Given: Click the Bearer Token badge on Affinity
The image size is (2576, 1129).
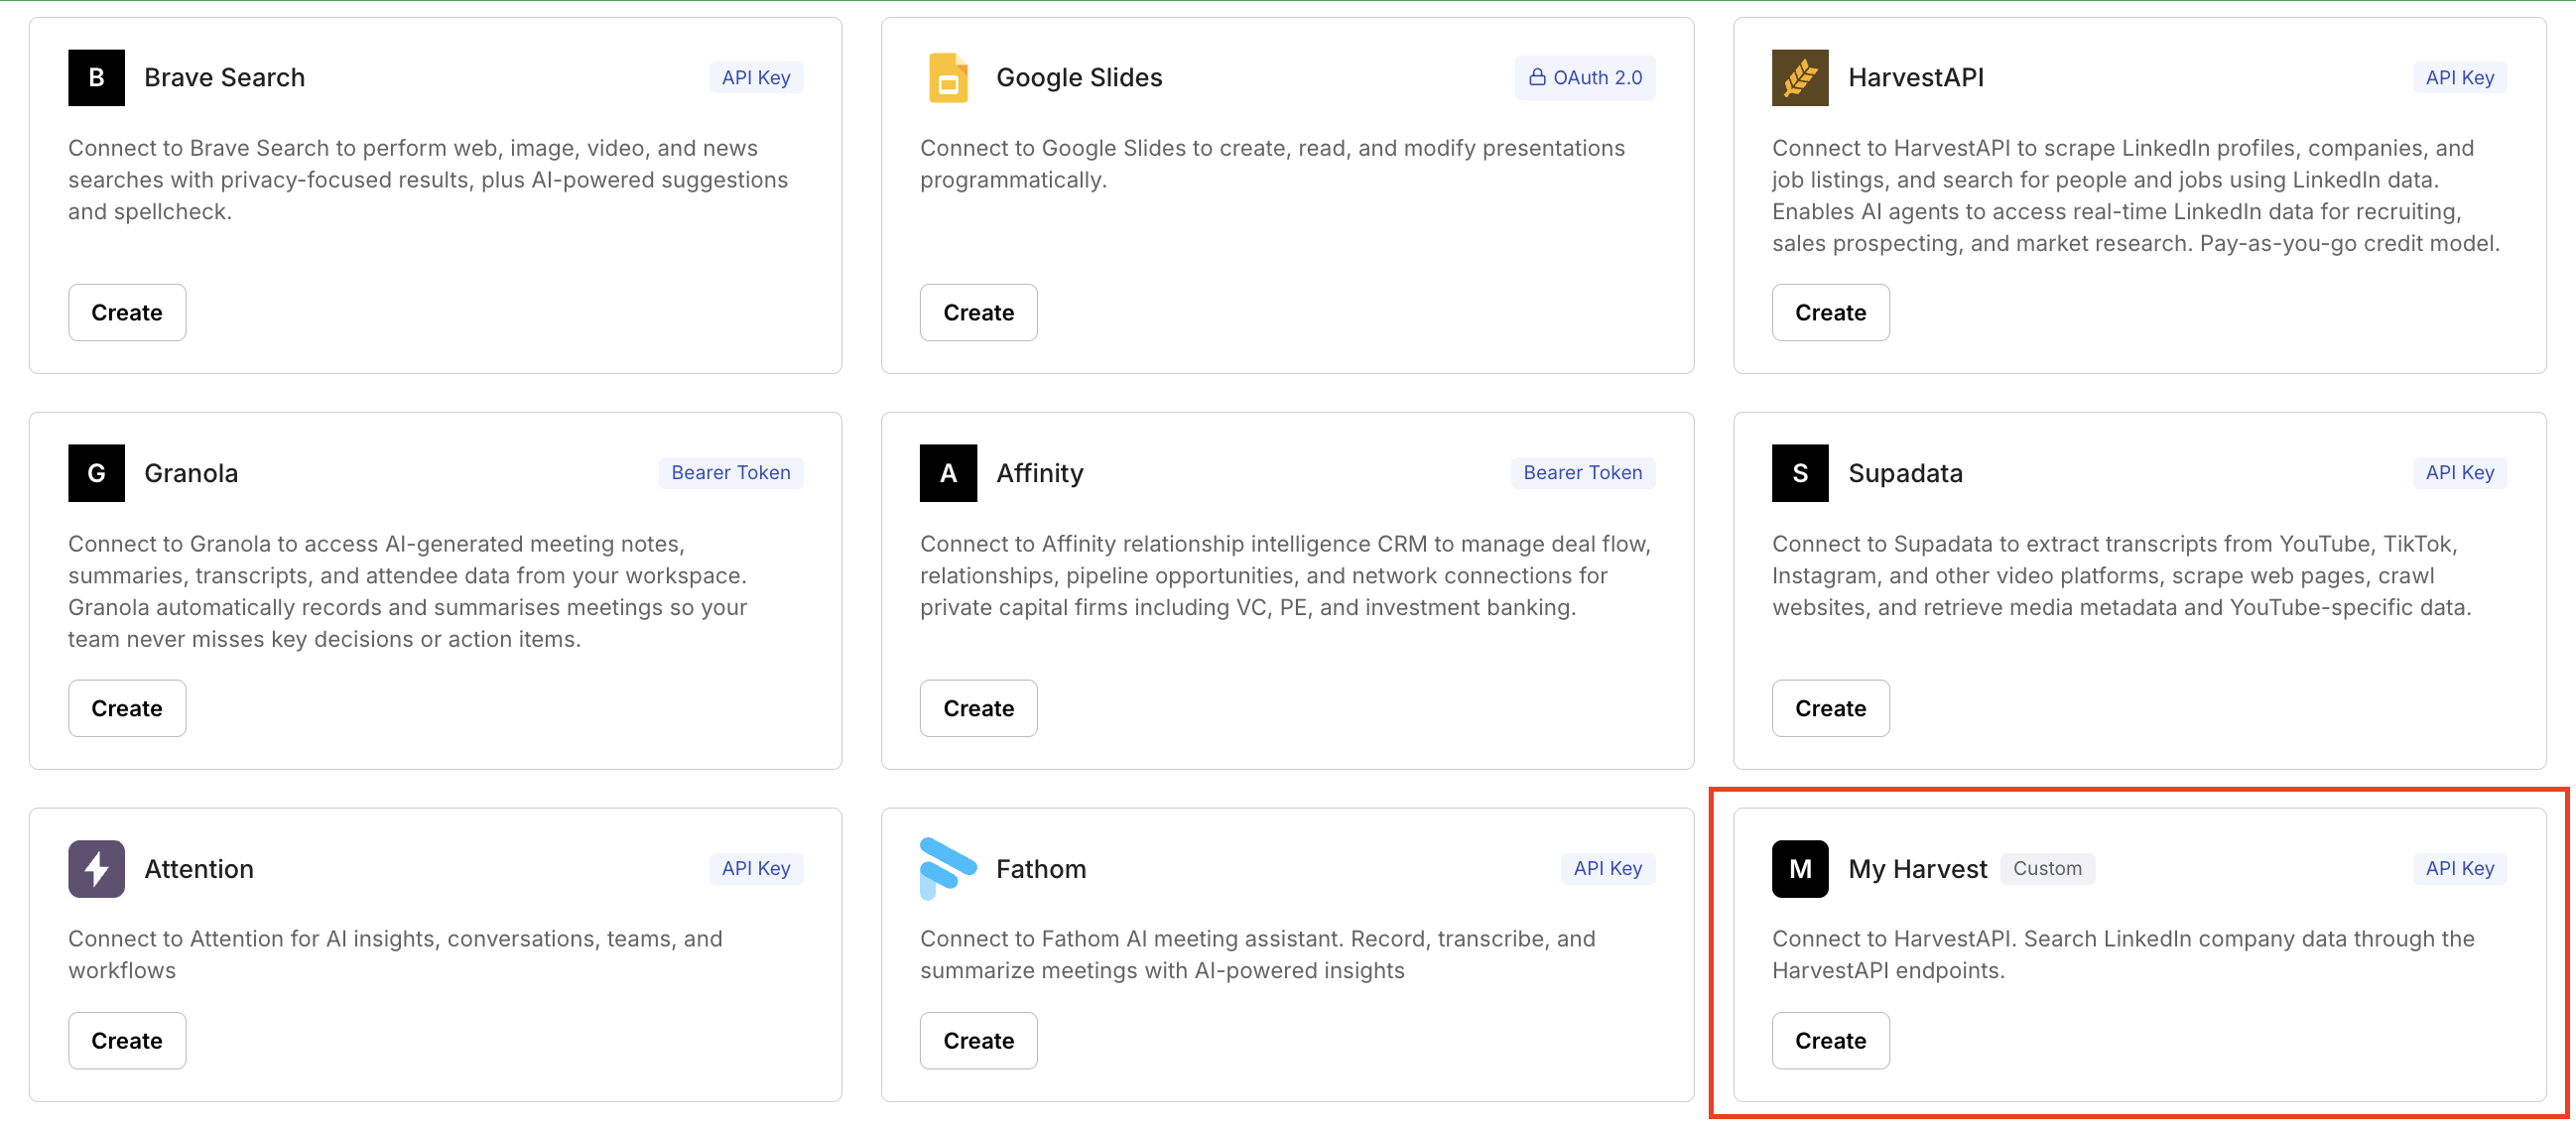Looking at the screenshot, I should point(1582,472).
